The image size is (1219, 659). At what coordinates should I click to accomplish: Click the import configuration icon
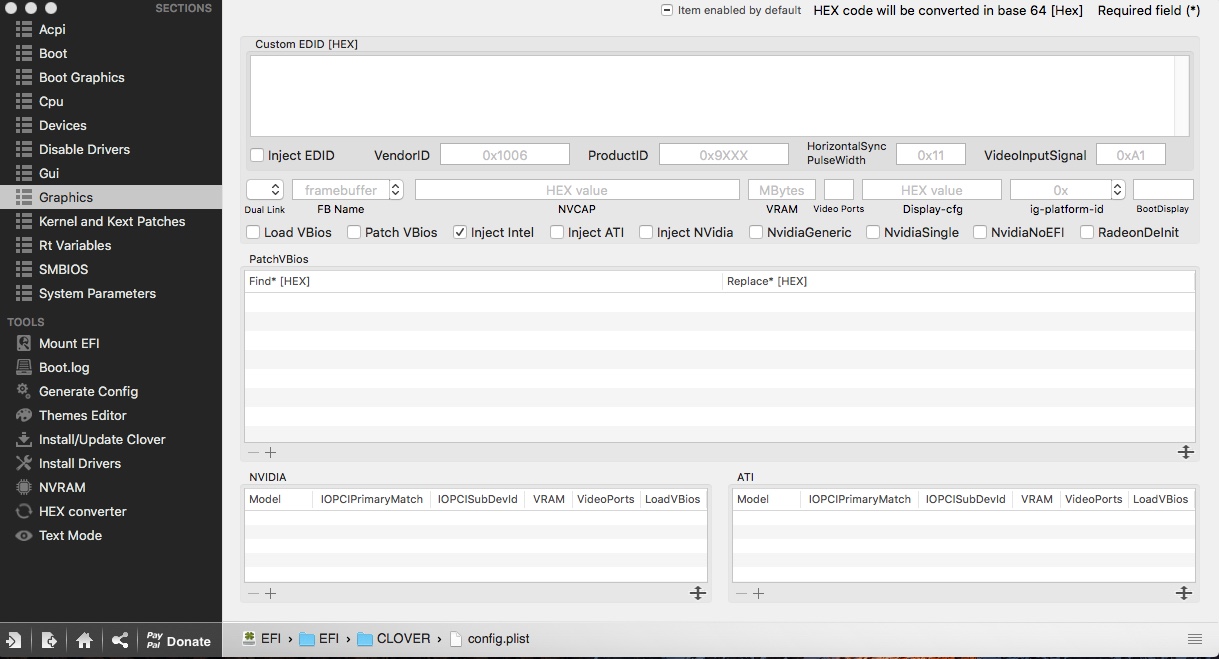click(14, 641)
